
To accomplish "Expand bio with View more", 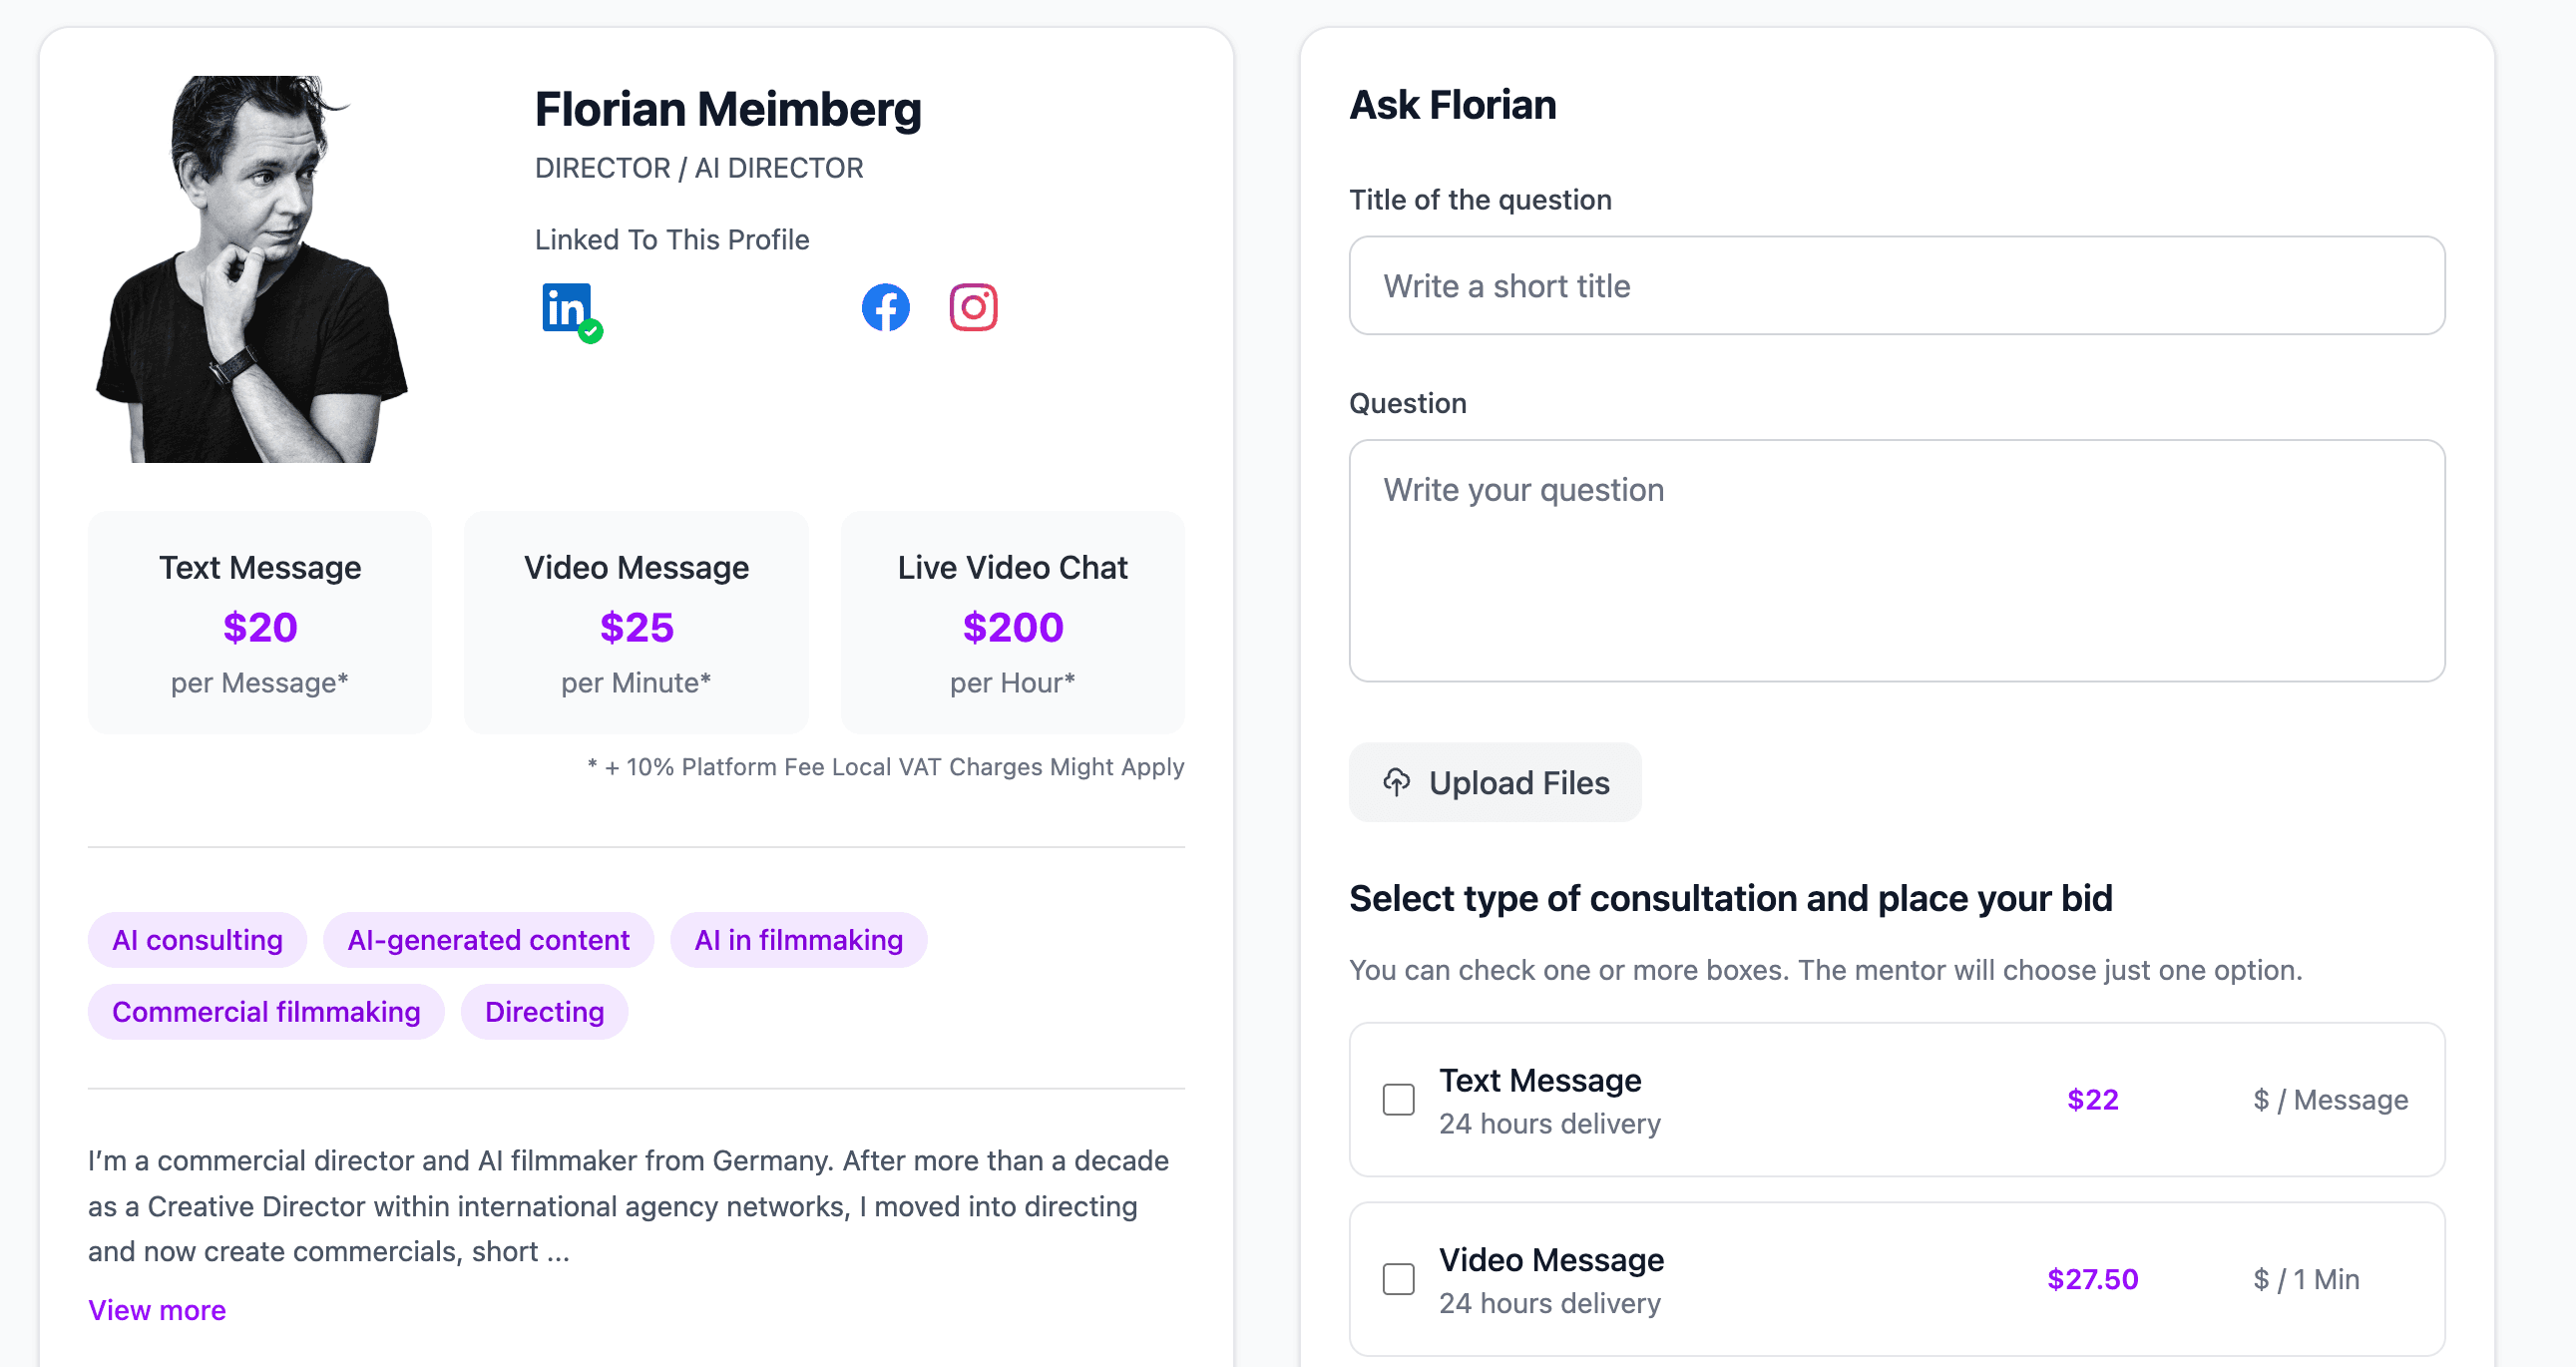I will (x=157, y=1310).
